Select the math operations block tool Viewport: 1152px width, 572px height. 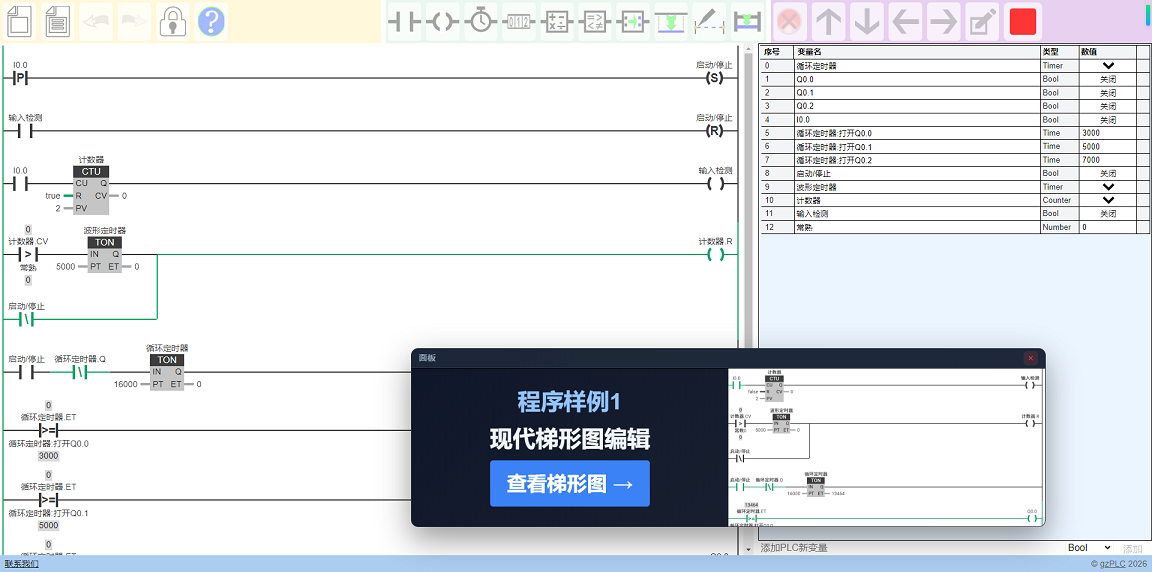(557, 22)
